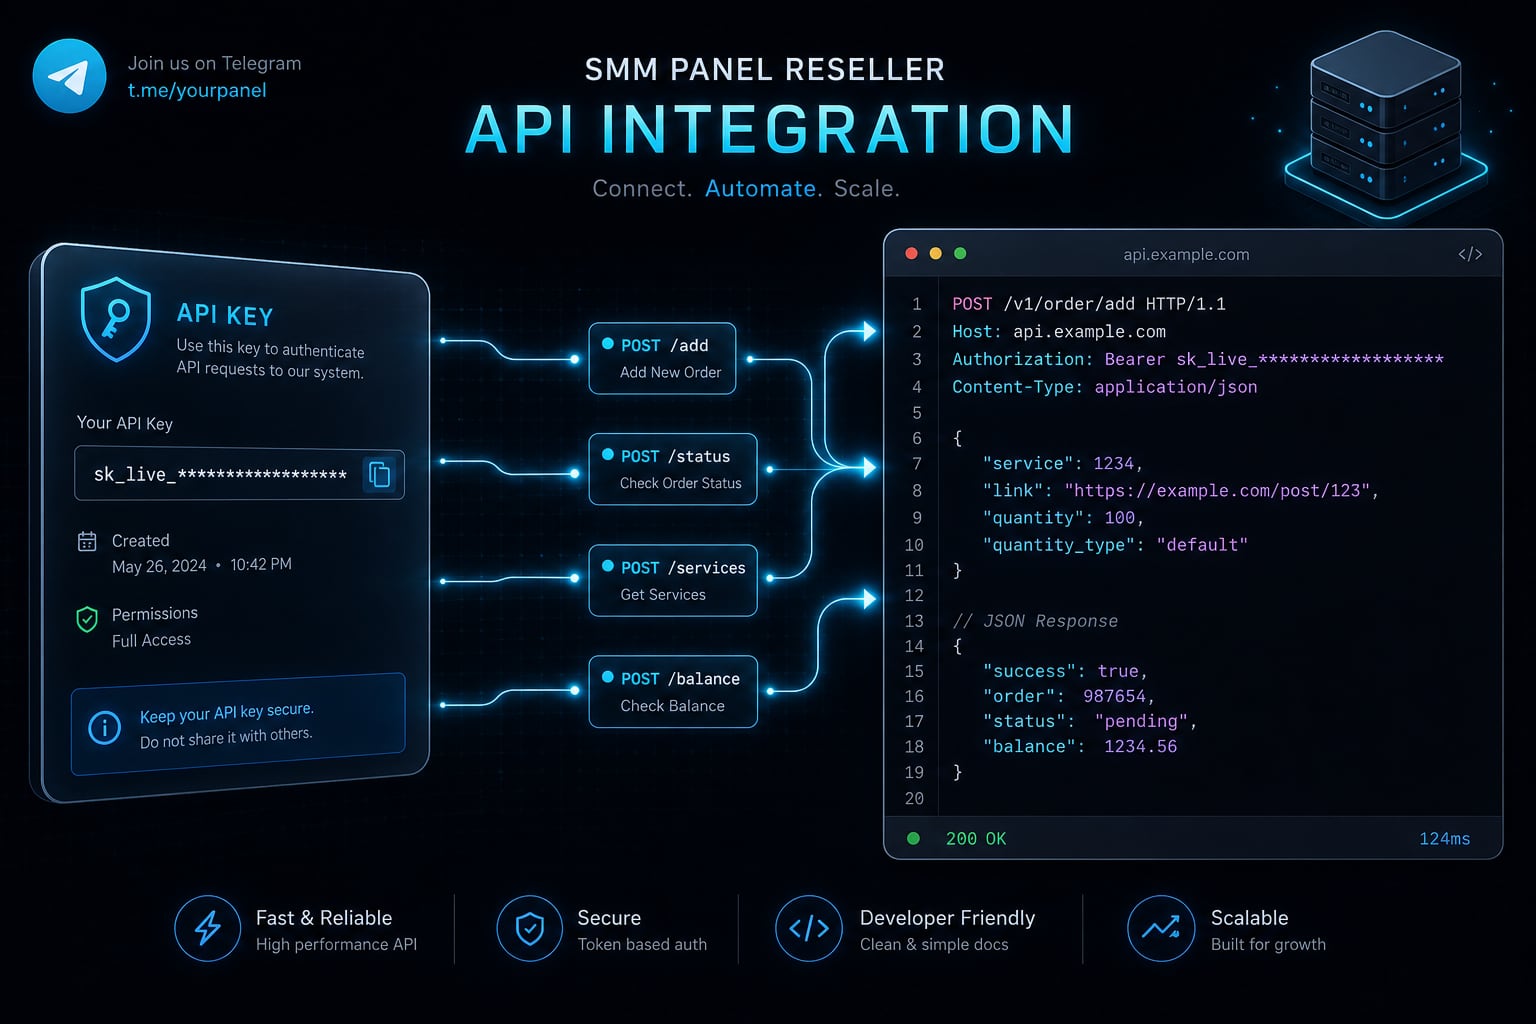Click the Developer Friendly code icon

coord(809,928)
